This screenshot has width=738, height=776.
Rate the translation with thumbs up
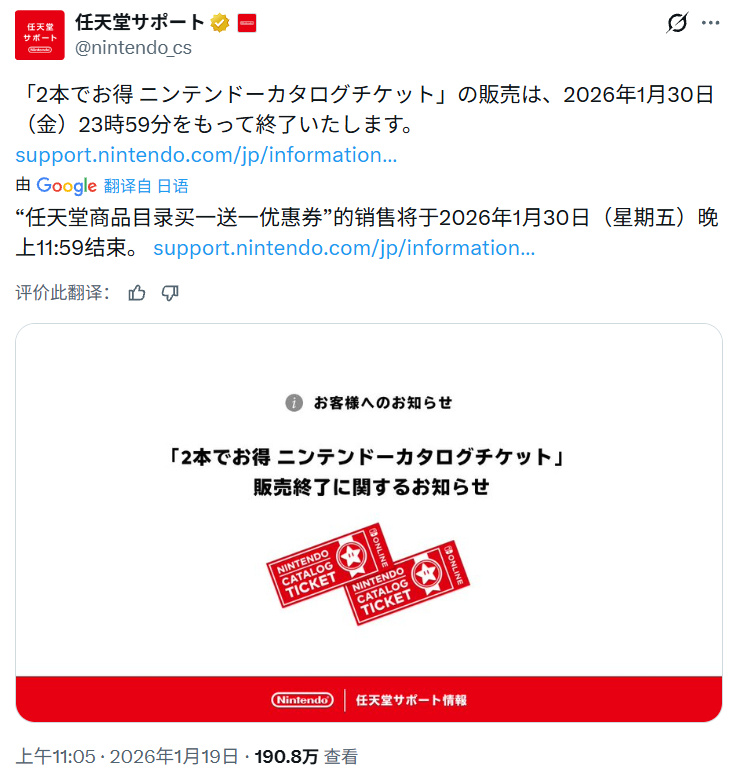point(137,293)
